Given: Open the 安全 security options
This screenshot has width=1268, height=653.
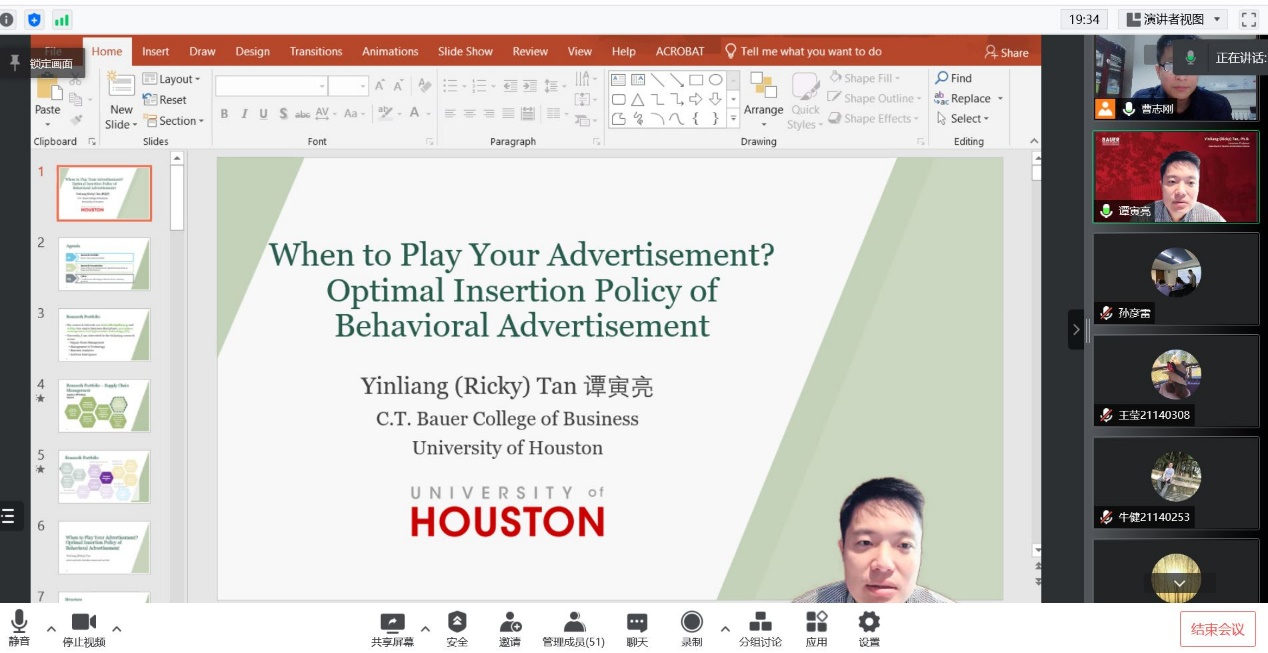Looking at the screenshot, I should point(457,629).
